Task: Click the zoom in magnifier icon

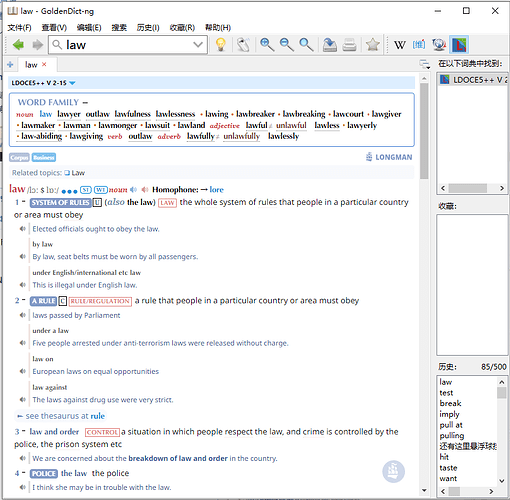Action: pyautogui.click(x=267, y=45)
